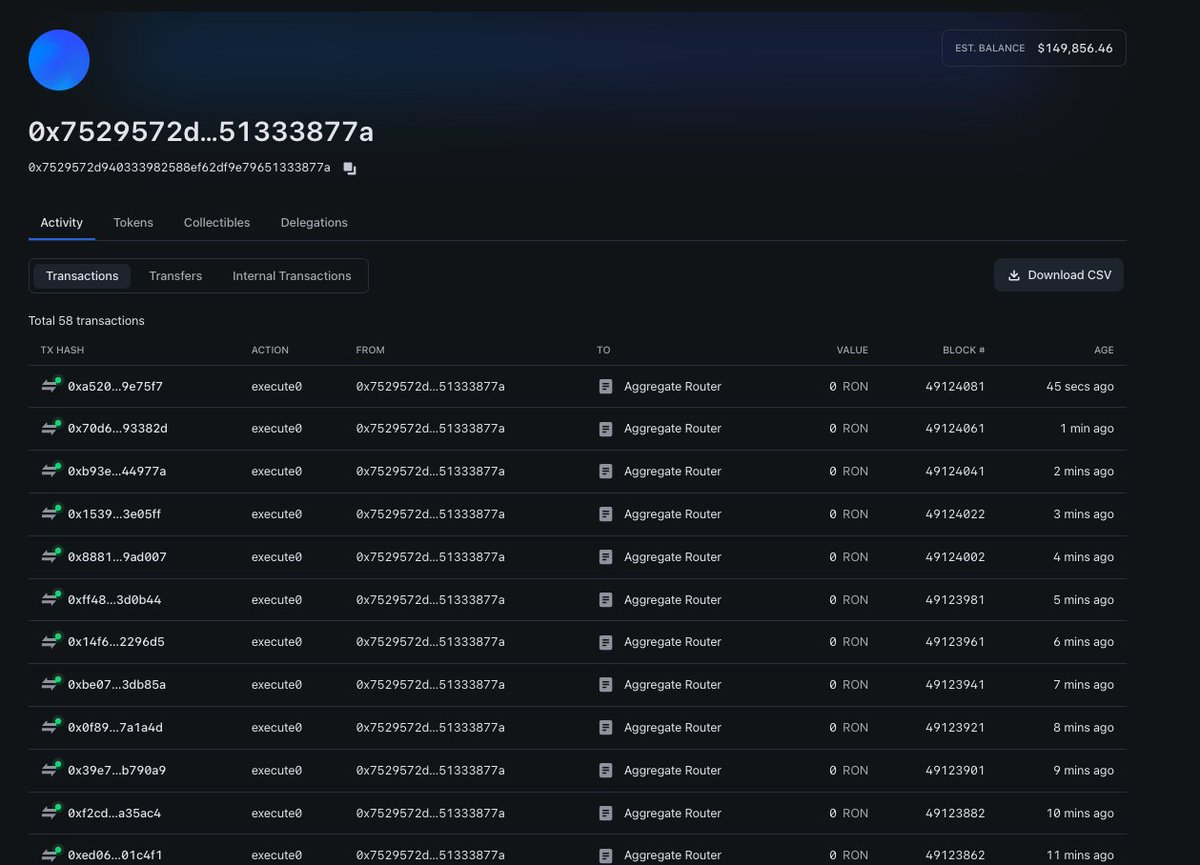
Task: Click swap icon for tx 0x39e7...b790a9
Action: point(50,771)
